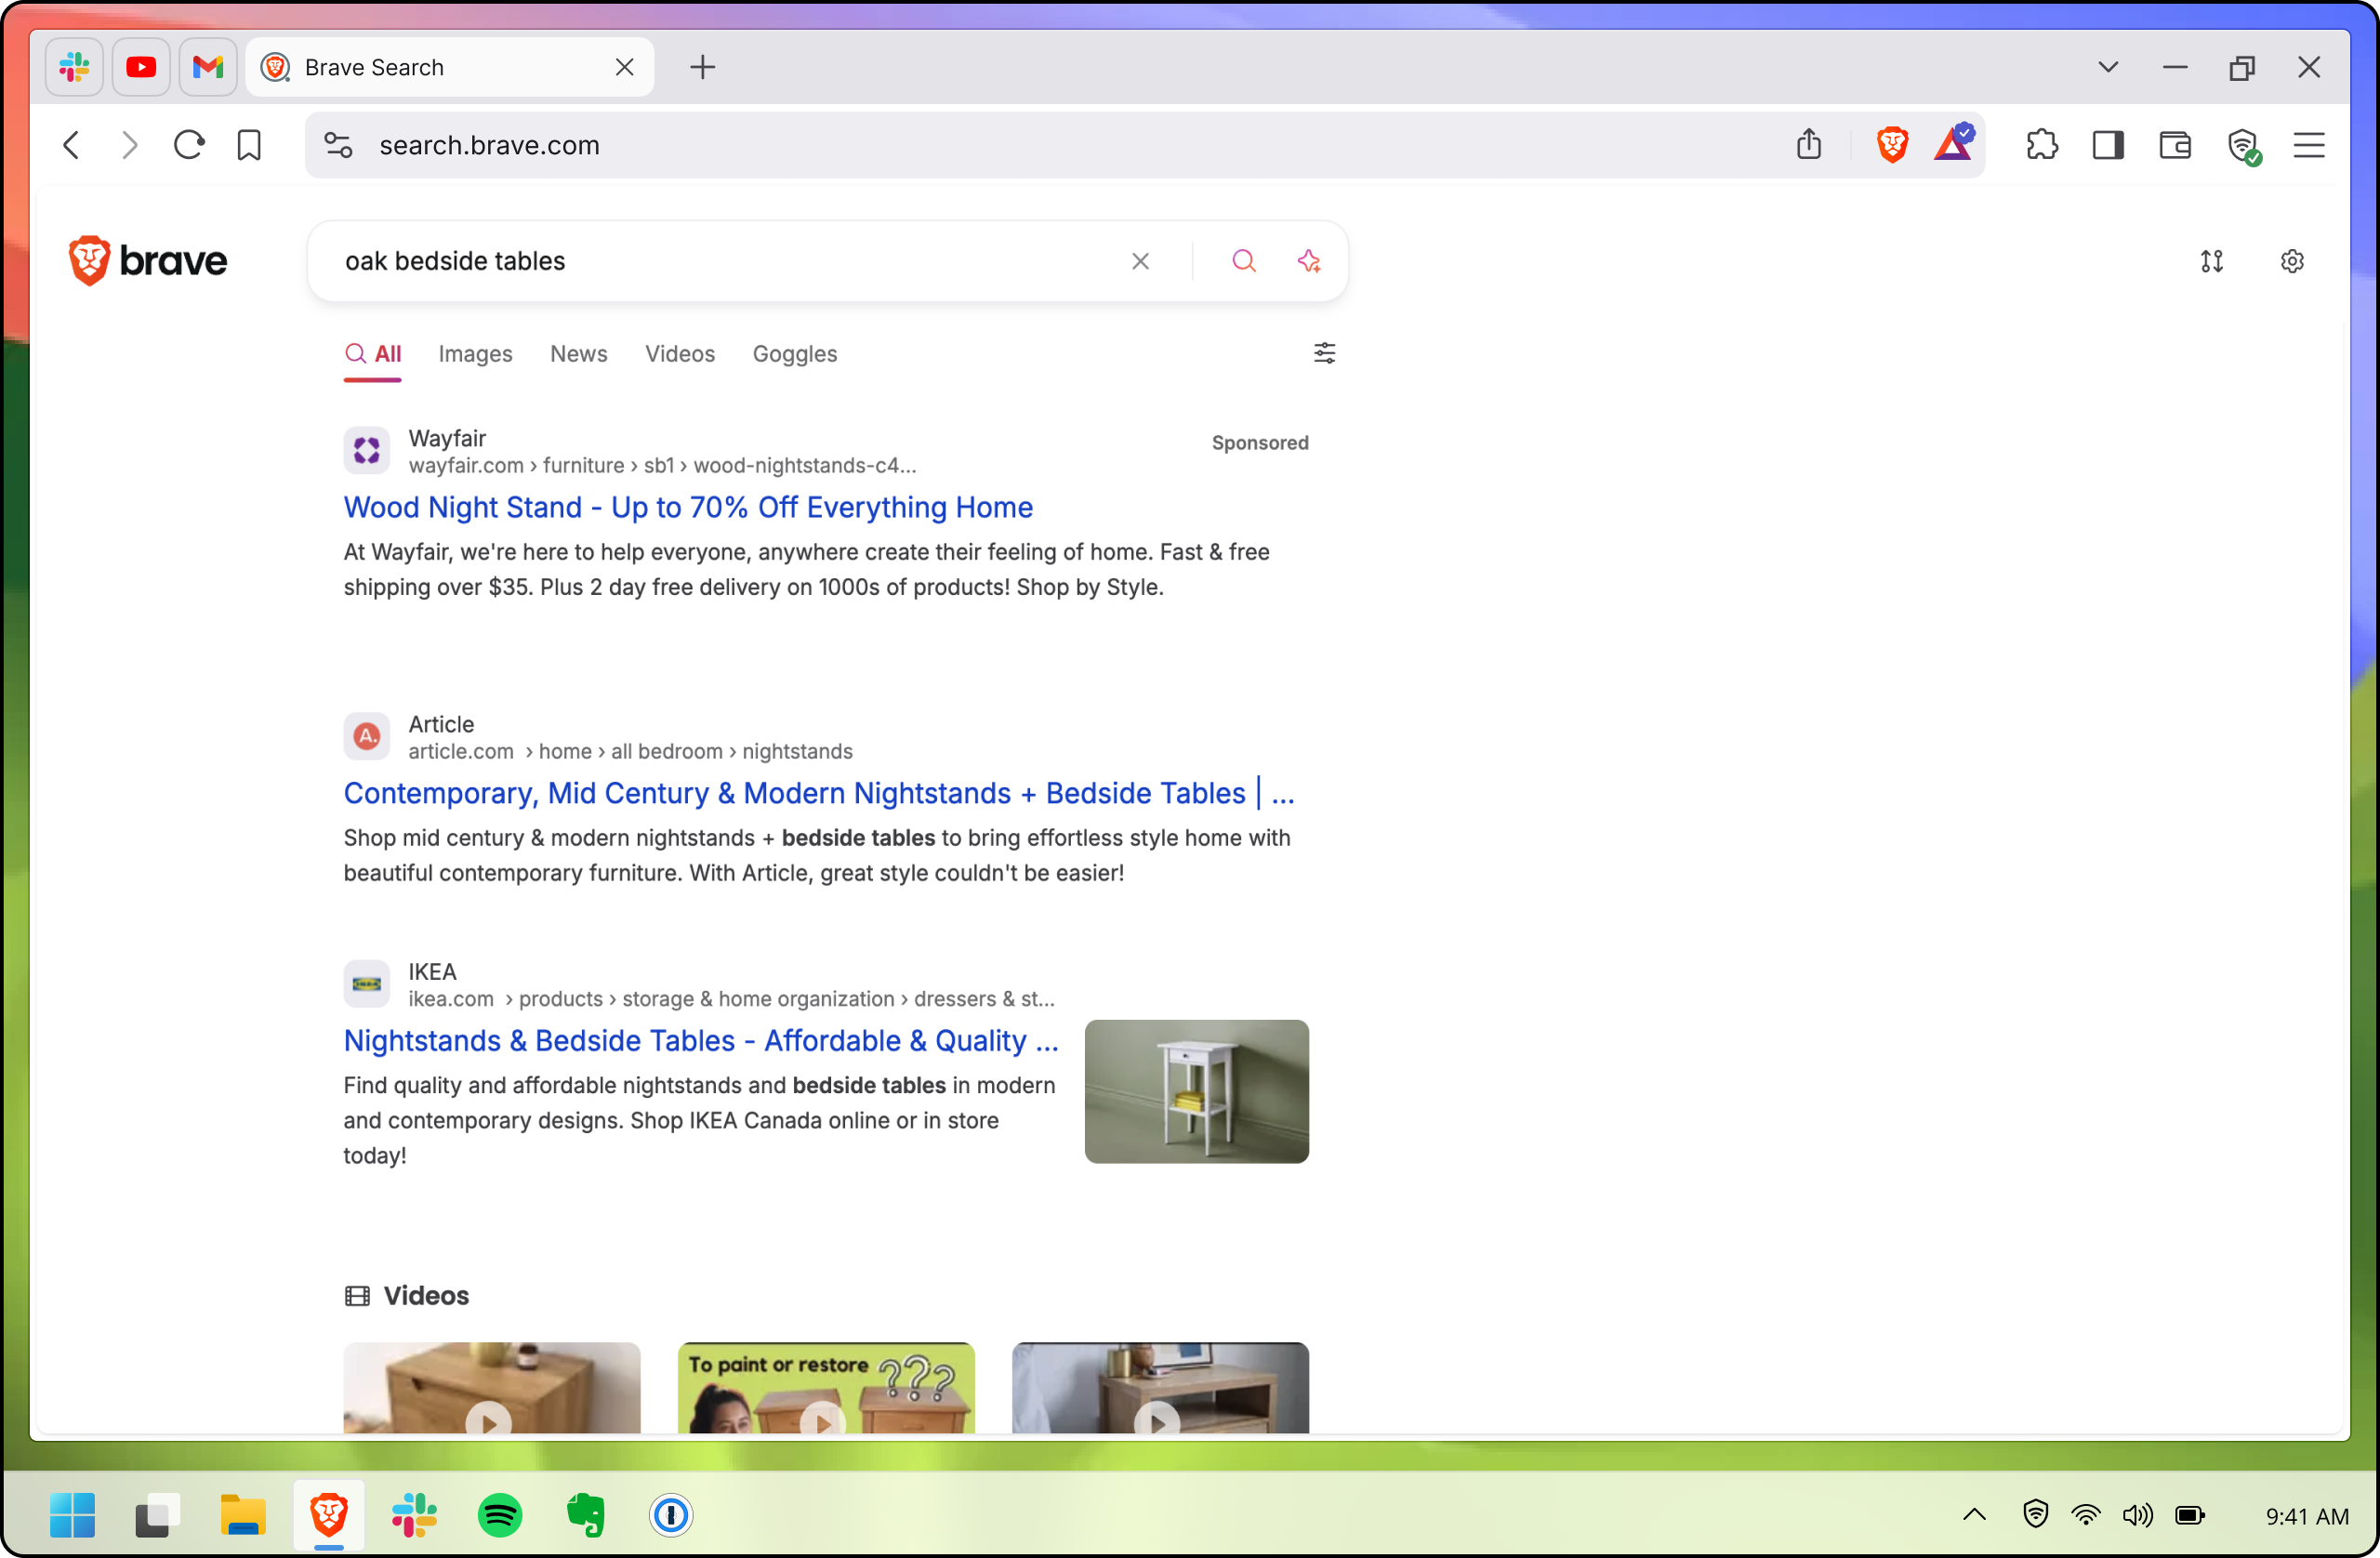Open the extensions puzzle icon
The width and height of the screenshot is (2380, 1558).
[2041, 145]
